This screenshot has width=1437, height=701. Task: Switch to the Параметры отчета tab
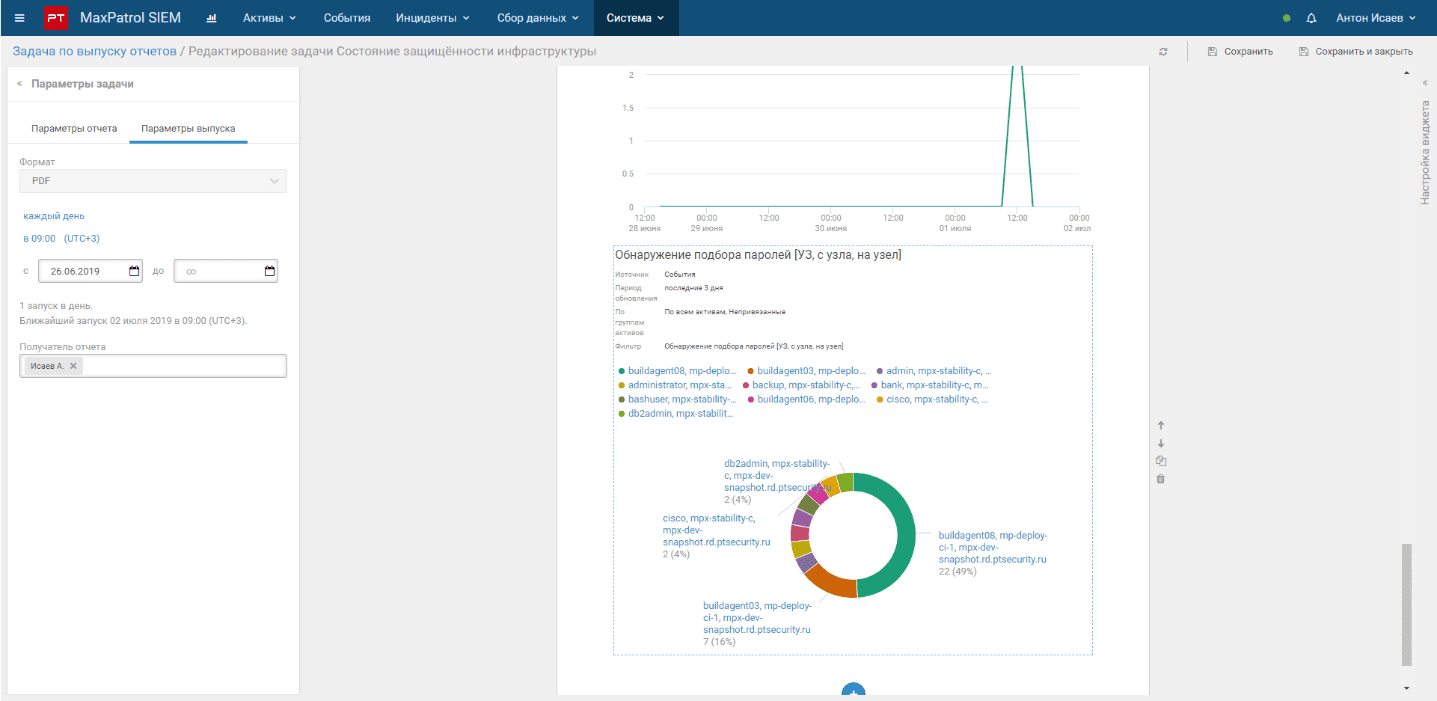point(74,129)
